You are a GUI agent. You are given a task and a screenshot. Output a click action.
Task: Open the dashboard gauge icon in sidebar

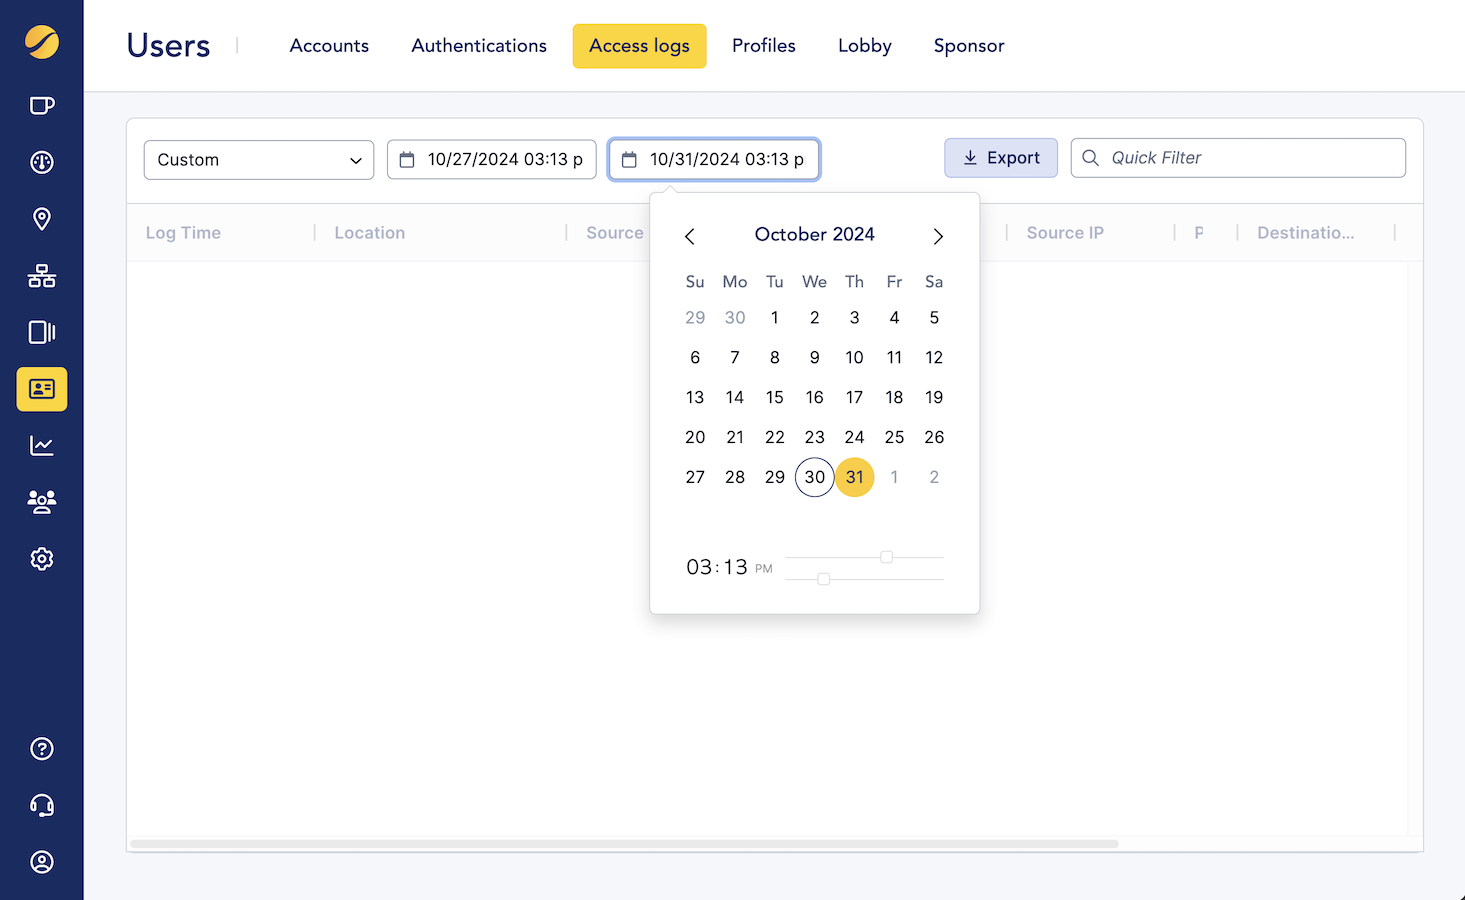(x=41, y=162)
